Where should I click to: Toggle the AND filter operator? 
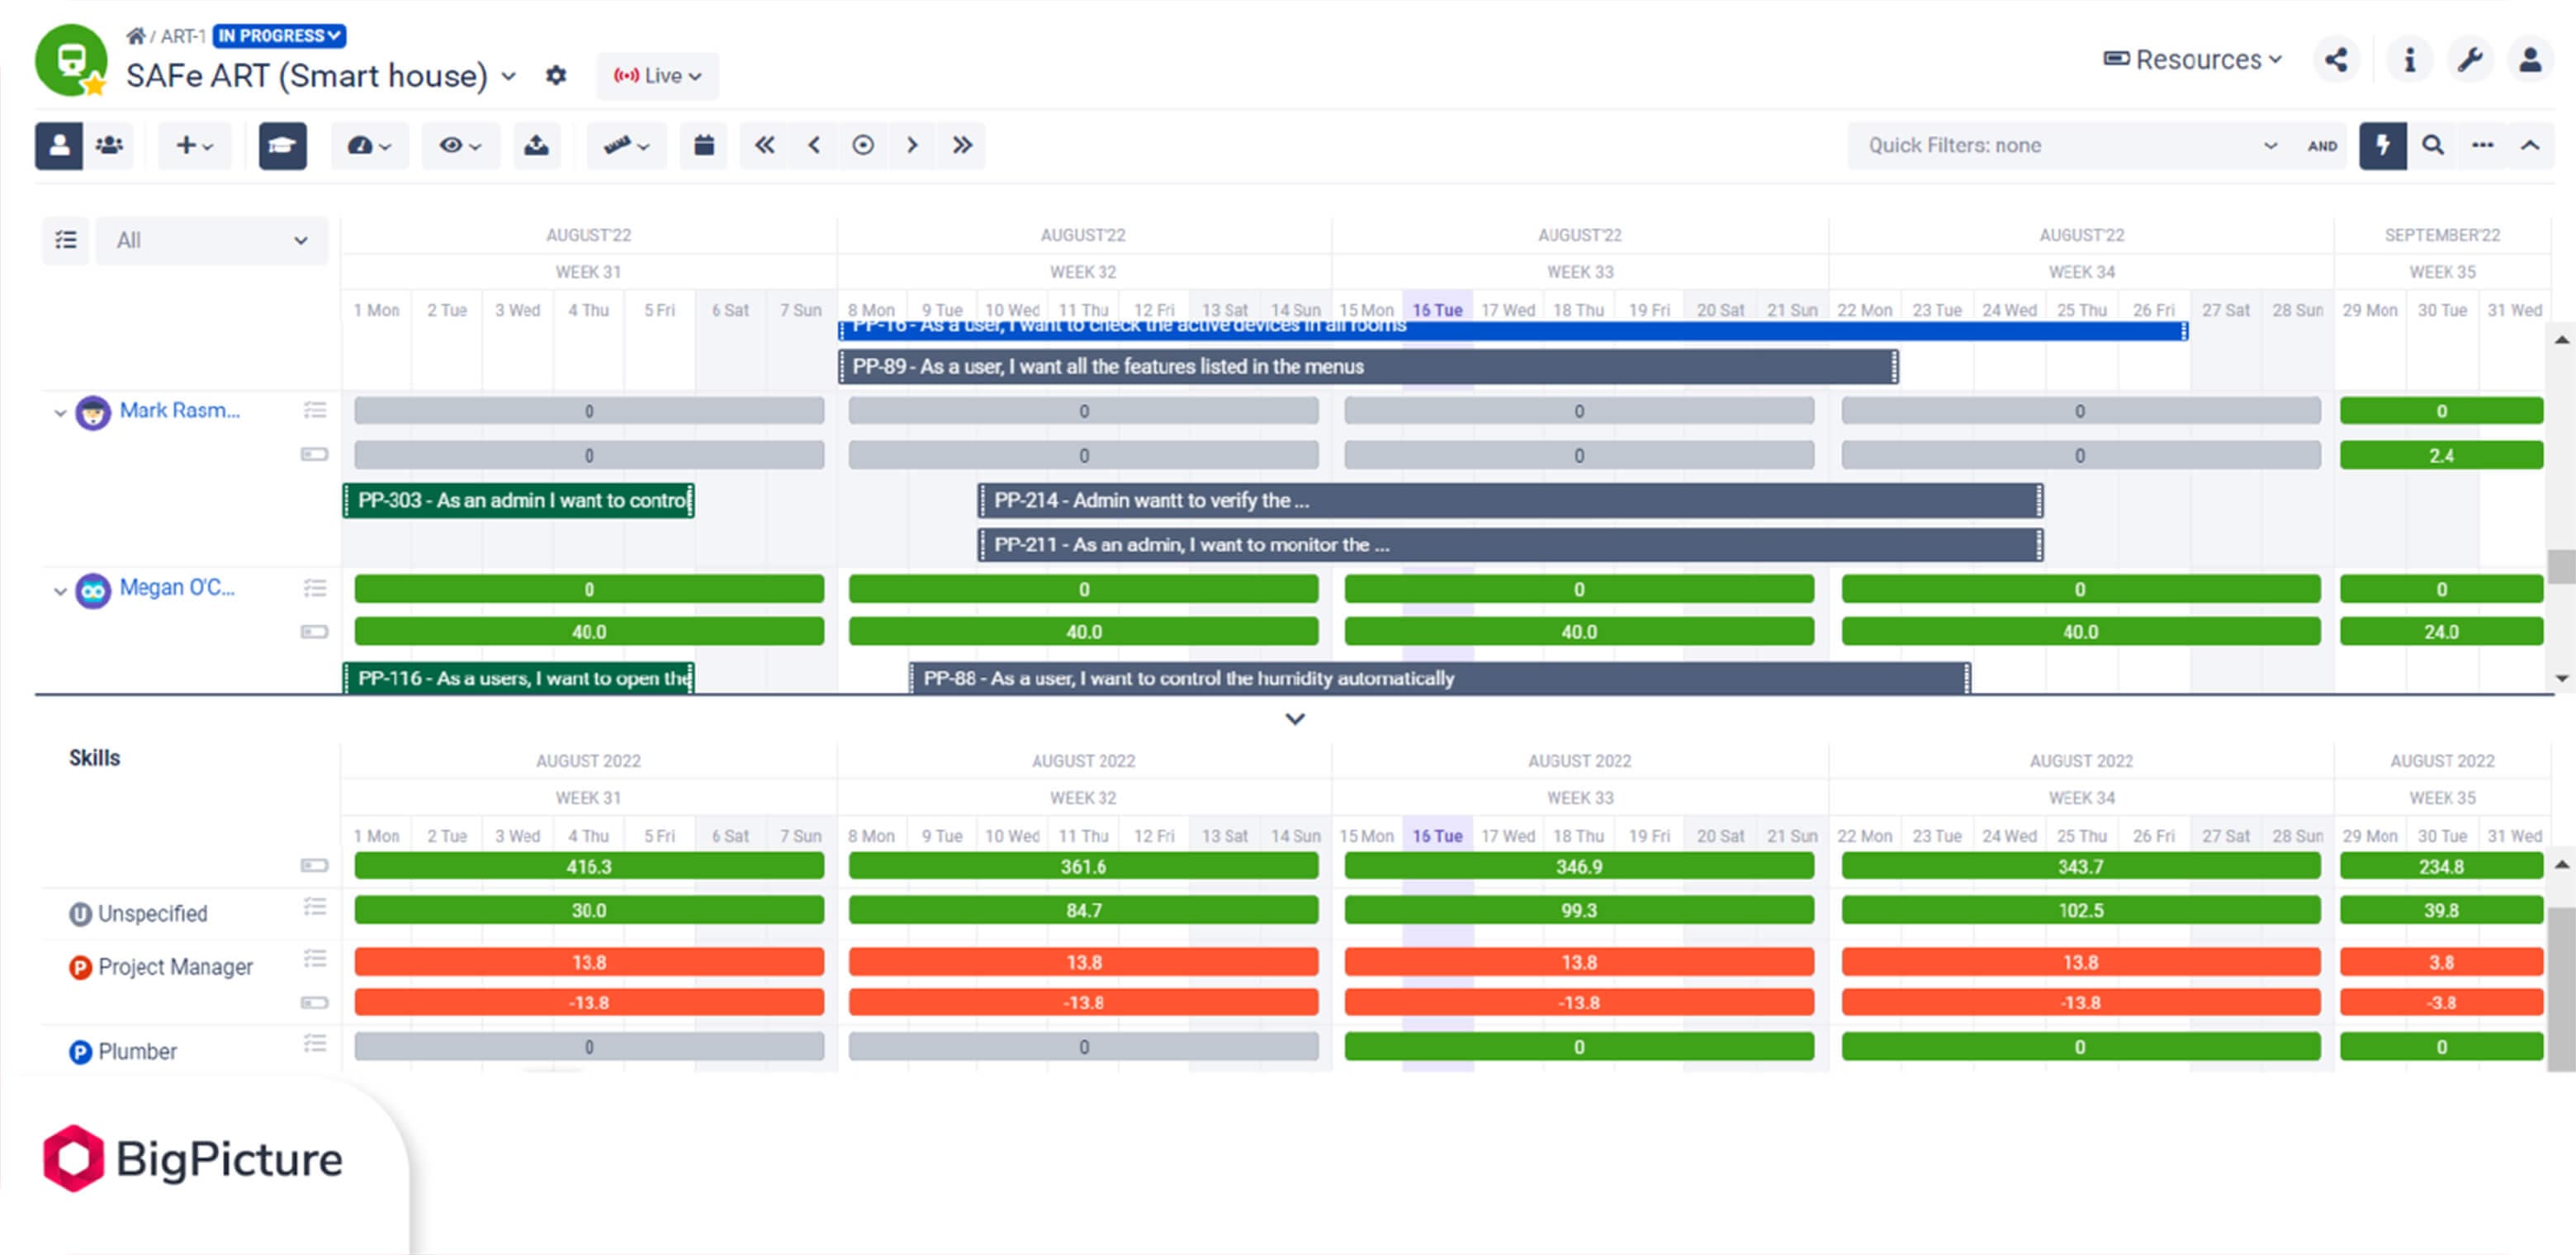coord(2322,146)
